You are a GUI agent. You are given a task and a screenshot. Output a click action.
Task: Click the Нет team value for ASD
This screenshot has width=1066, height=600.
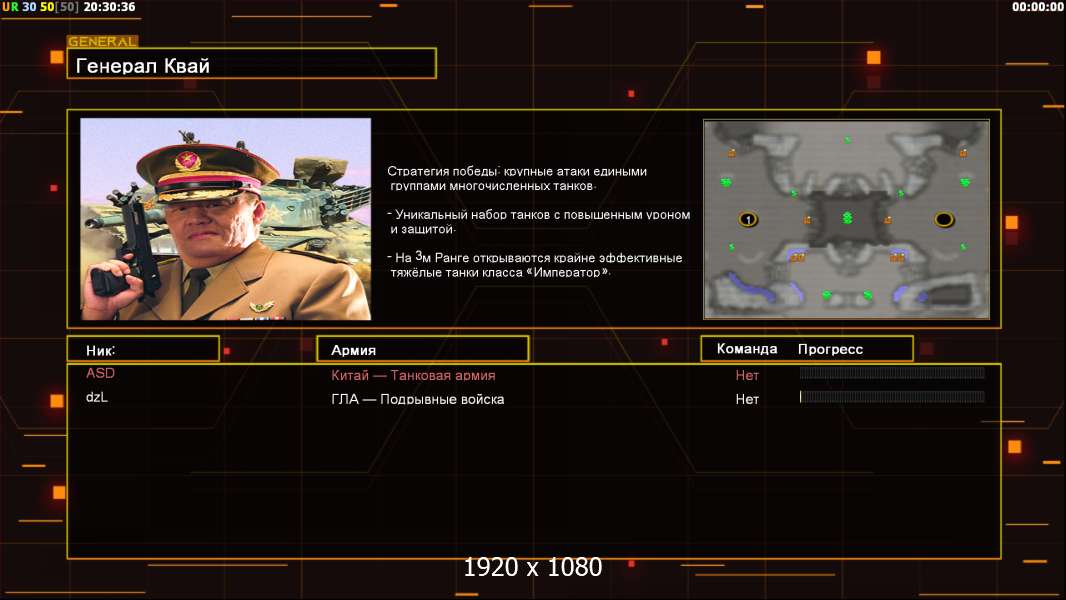pos(746,375)
